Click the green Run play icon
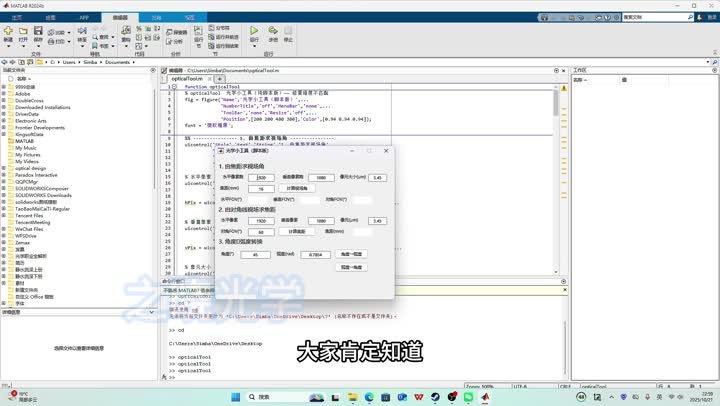Image resolution: width=720 pixels, height=406 pixels. point(254,30)
